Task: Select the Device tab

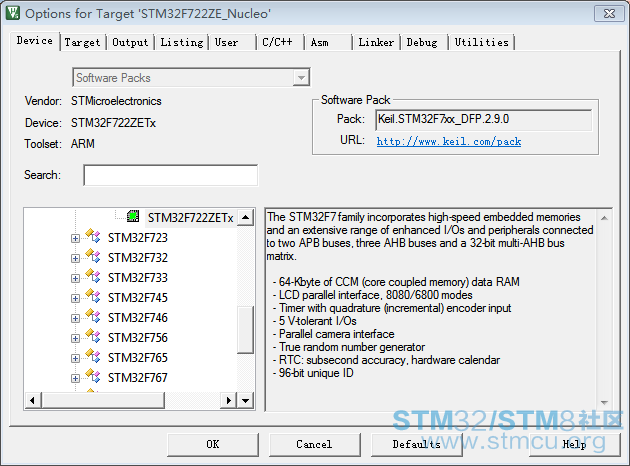Action: coord(35,41)
